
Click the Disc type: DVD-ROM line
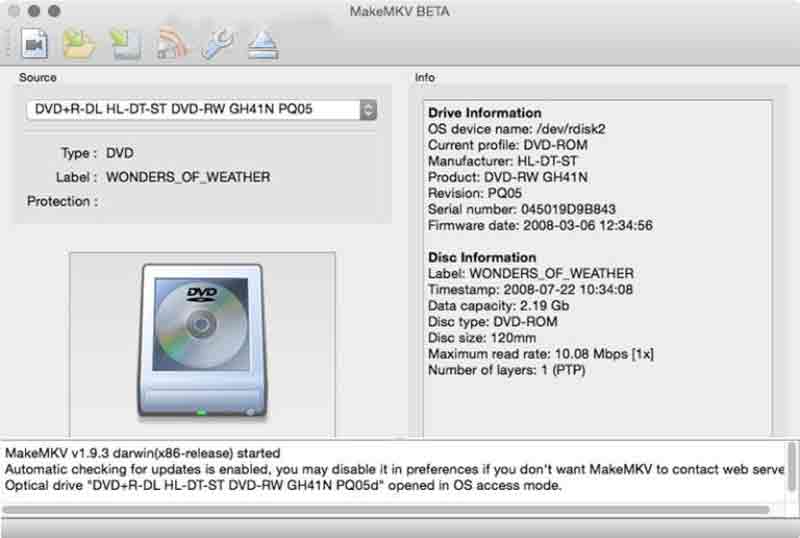[x=492, y=322]
